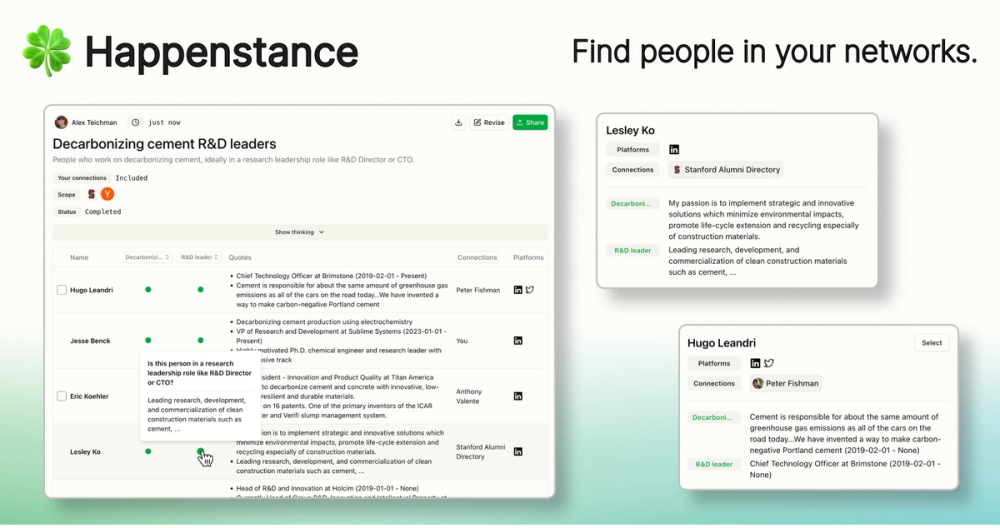
Task: Click the name 'Hugo Leandri' in the table
Action: click(x=91, y=290)
